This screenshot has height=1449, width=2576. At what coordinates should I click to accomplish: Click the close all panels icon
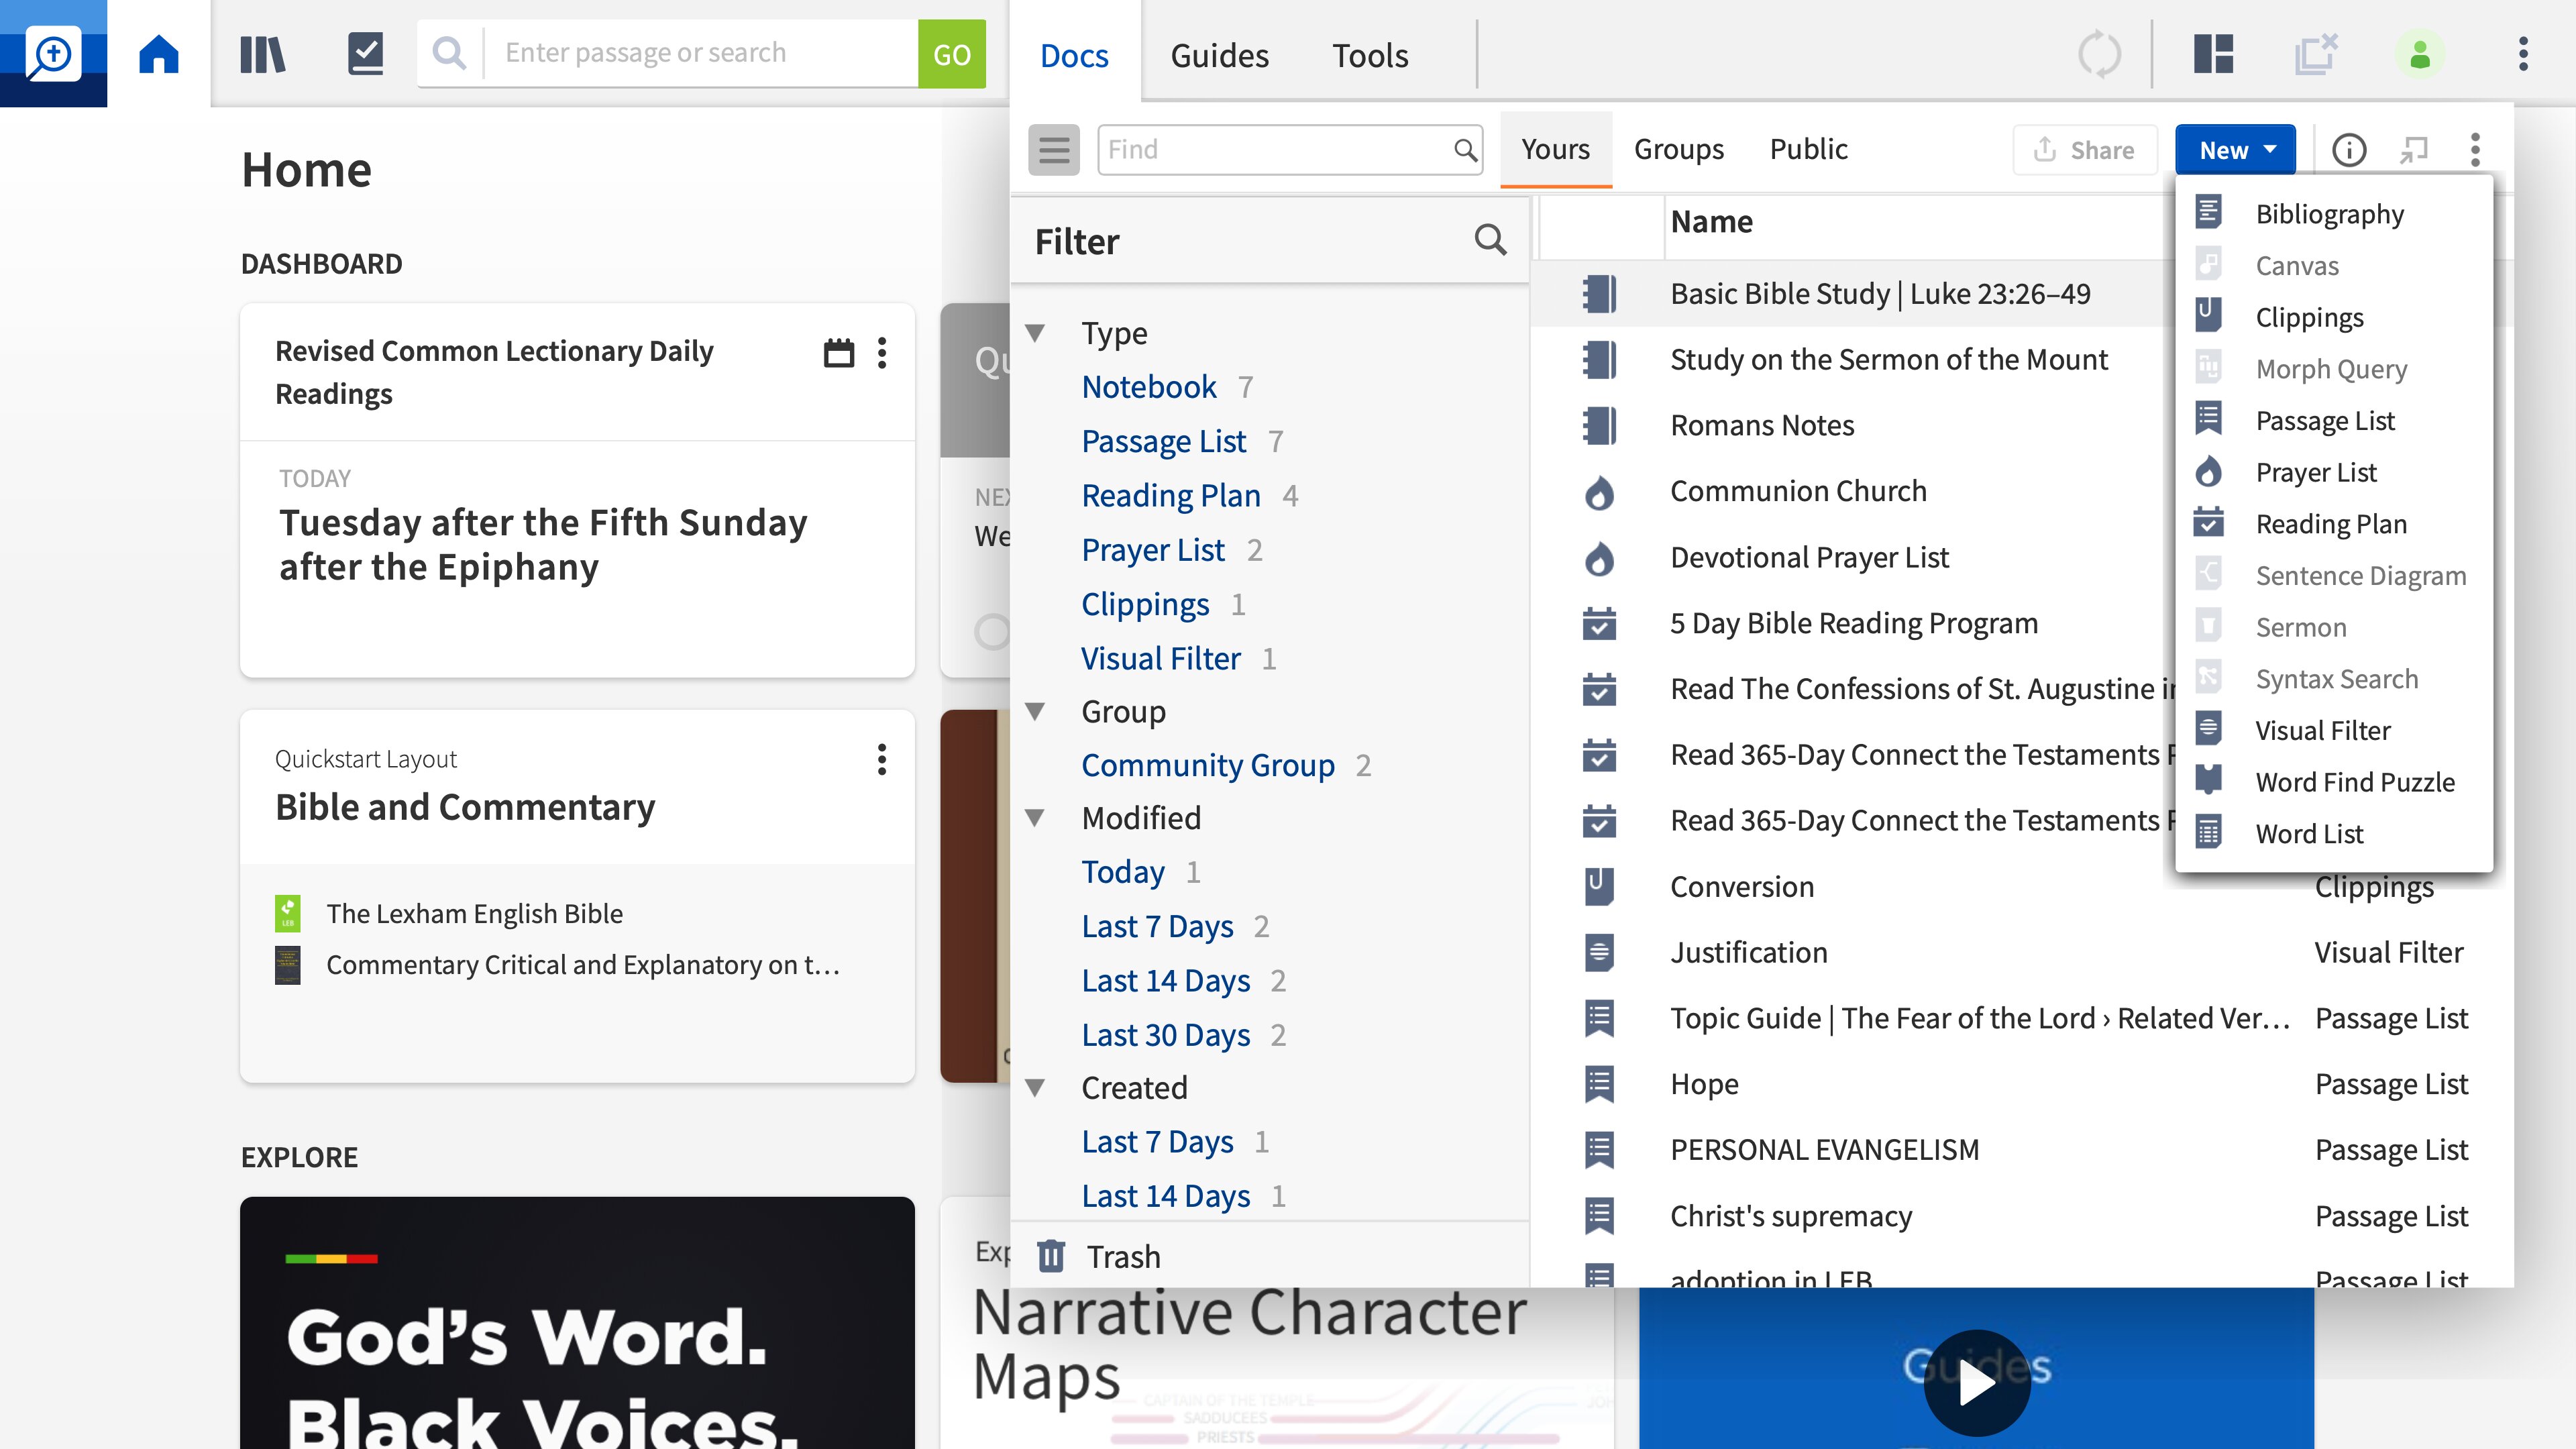[2316, 54]
